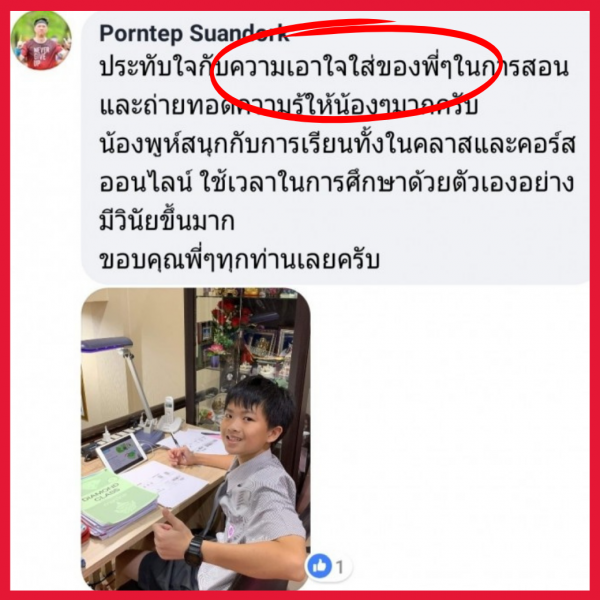Click the blue thumbs-up like icon
600x600 pixels.
tap(319, 566)
